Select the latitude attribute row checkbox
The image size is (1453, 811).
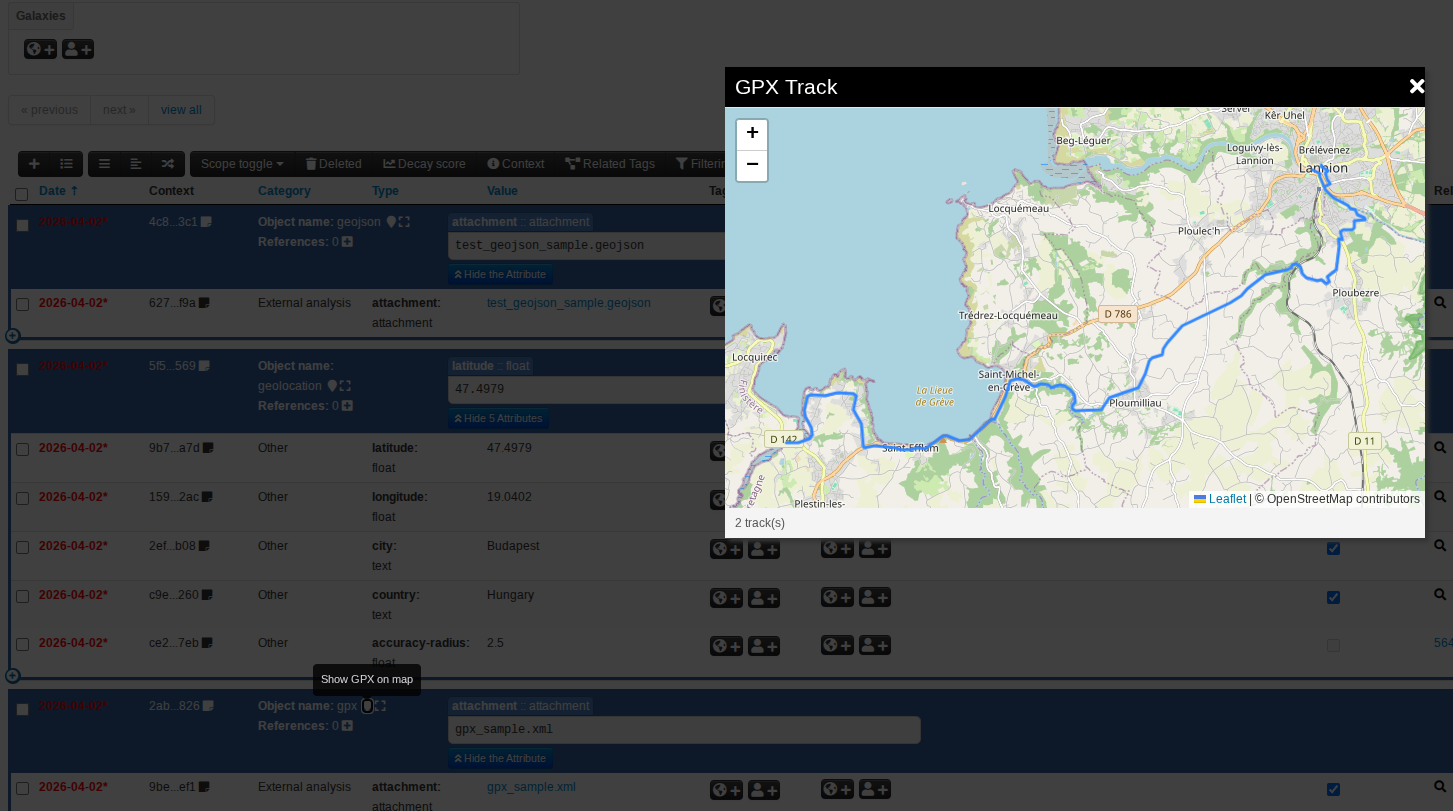(22, 449)
